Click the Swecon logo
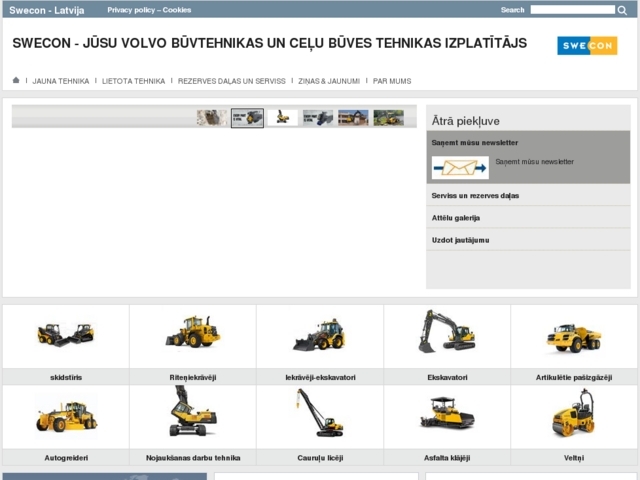This screenshot has height=480, width=640. tap(587, 46)
